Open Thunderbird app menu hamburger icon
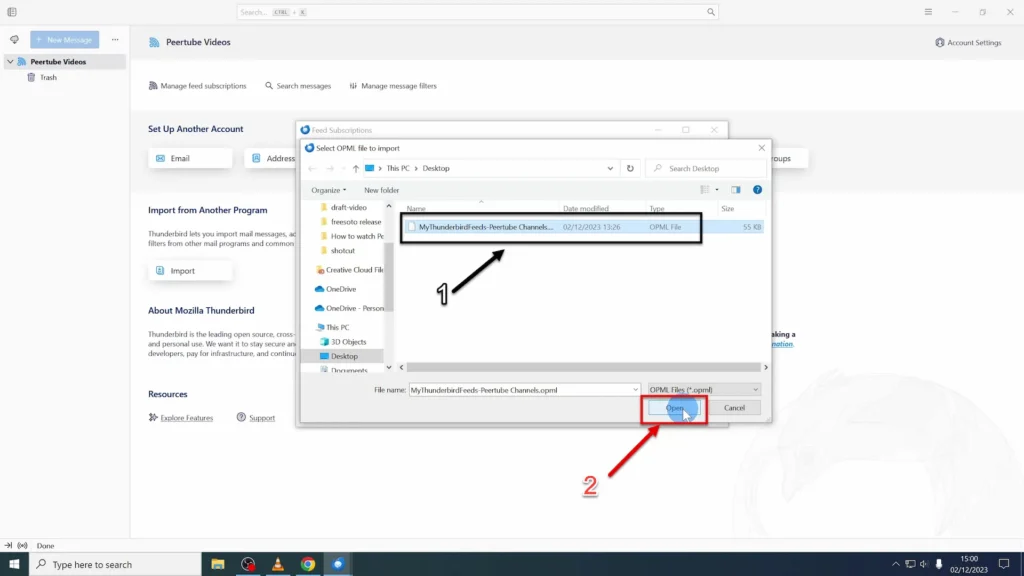The width and height of the screenshot is (1024, 576). [x=928, y=12]
